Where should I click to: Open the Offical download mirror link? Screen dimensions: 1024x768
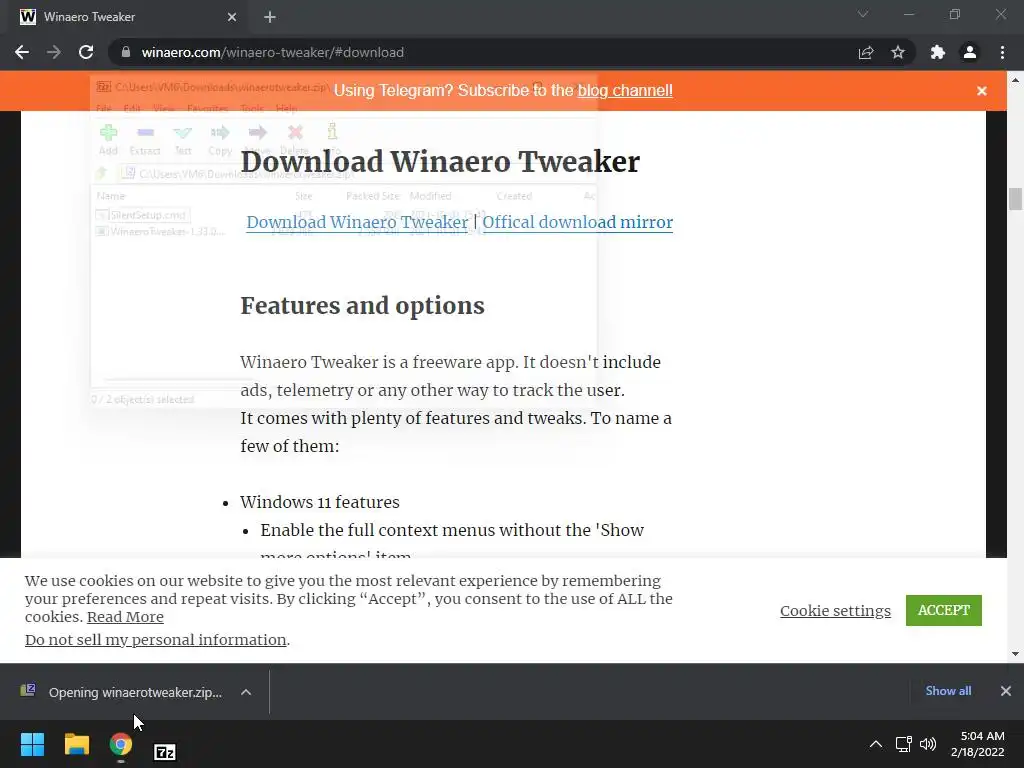[x=577, y=222]
